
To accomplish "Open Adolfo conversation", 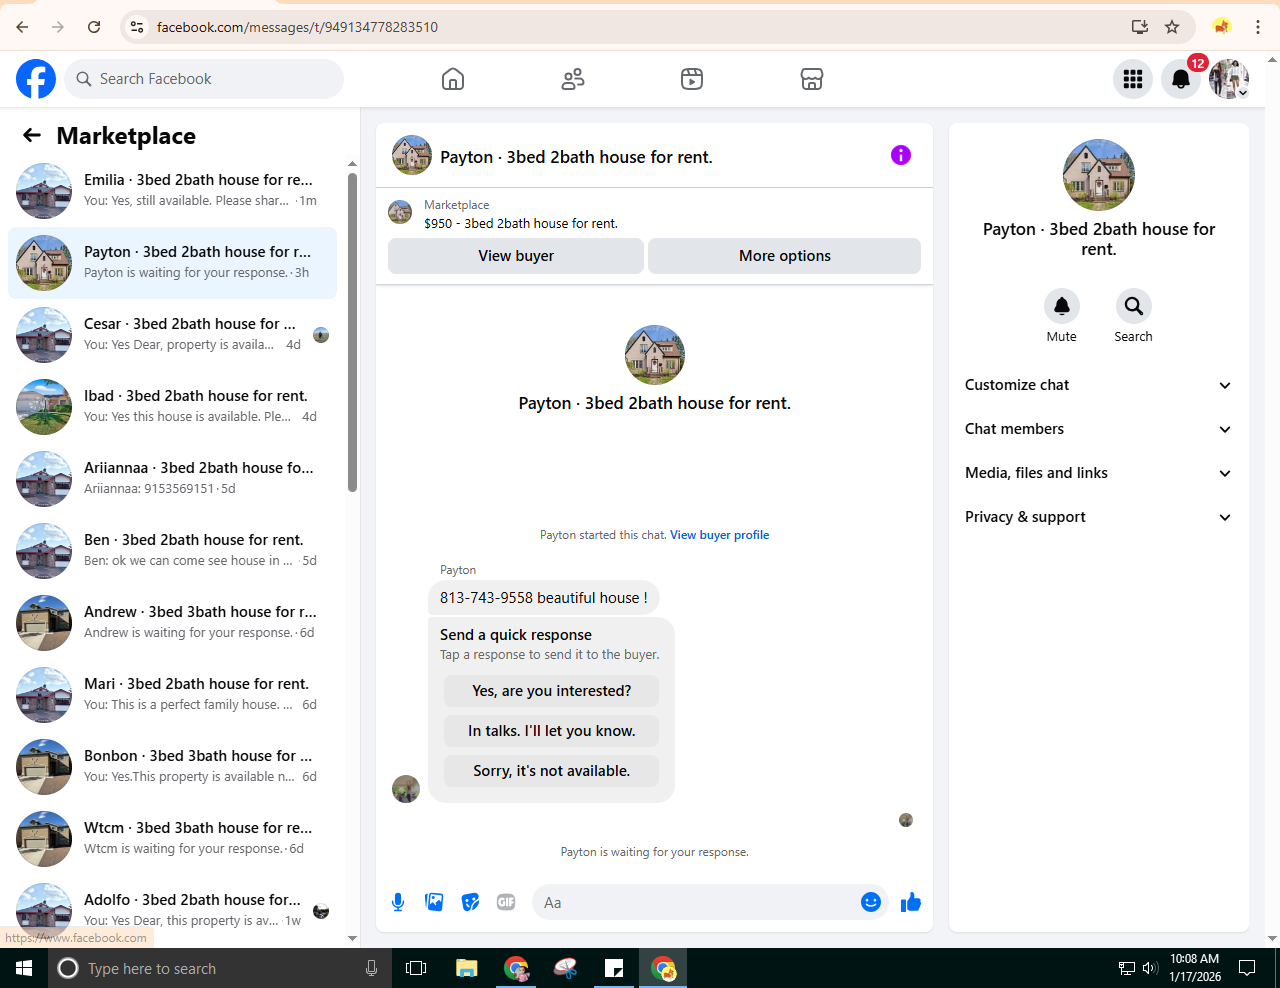I will pos(173,911).
